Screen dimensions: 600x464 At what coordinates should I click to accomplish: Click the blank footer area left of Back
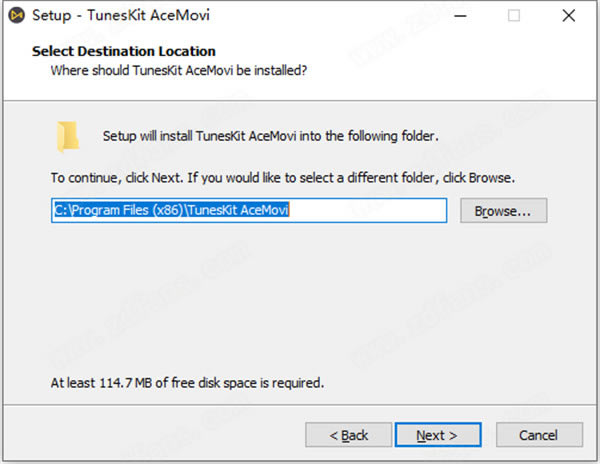[x=150, y=435]
